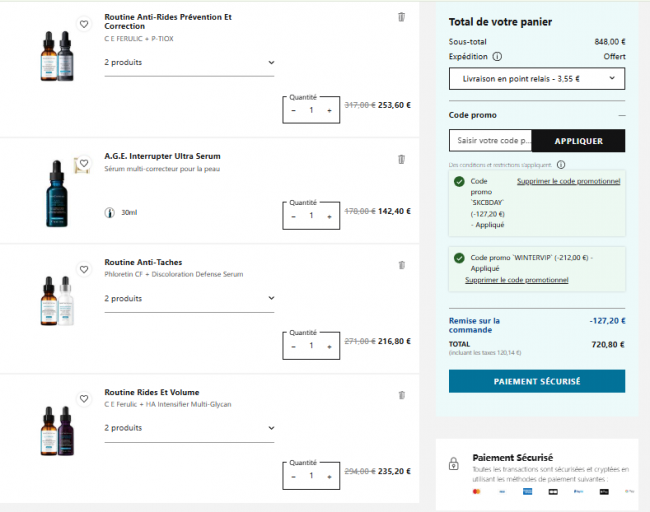650x512 pixels.
Task: Delete Routine Rides Et Volume from cart
Action: (x=401, y=395)
